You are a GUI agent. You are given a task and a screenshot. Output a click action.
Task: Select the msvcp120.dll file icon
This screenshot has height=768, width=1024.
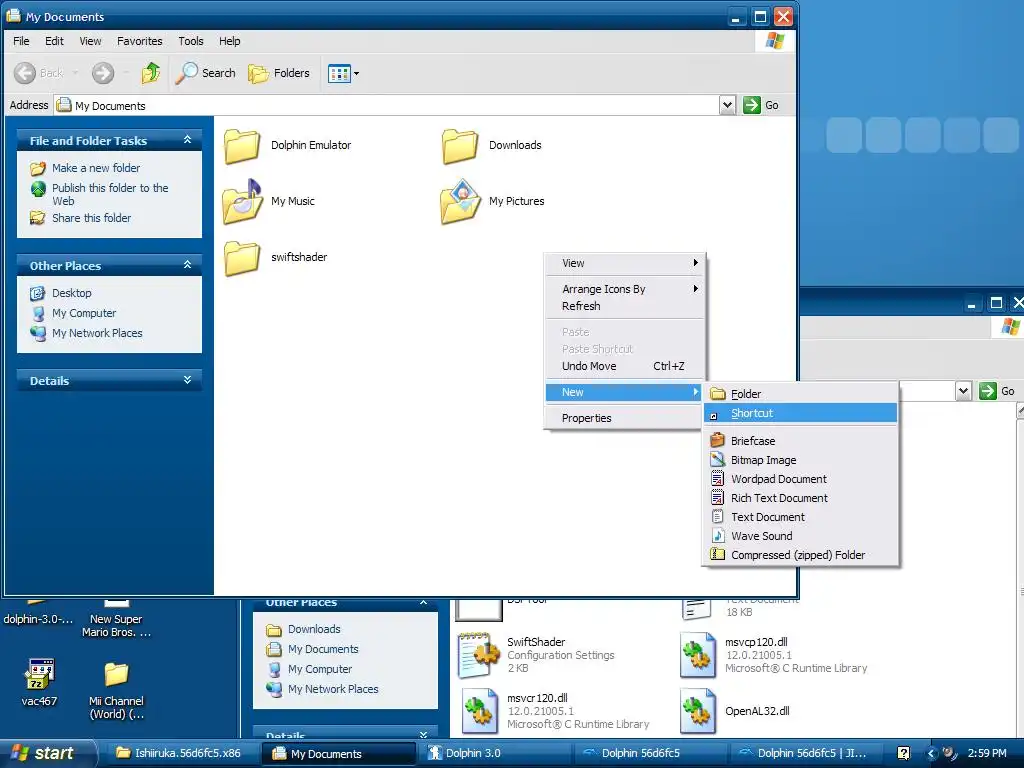tap(697, 654)
